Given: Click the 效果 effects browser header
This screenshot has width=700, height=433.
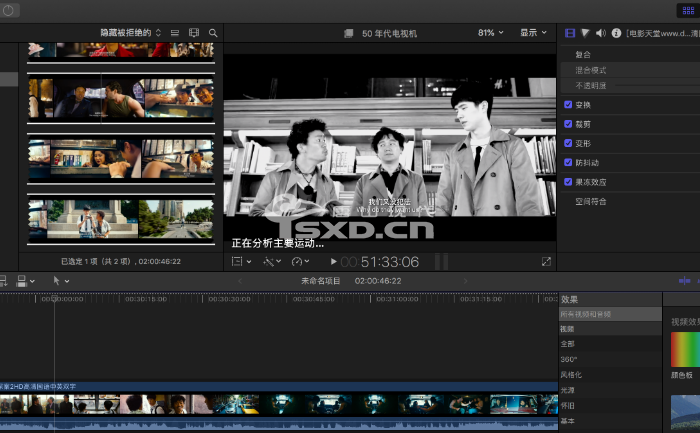Looking at the screenshot, I should click(569, 300).
